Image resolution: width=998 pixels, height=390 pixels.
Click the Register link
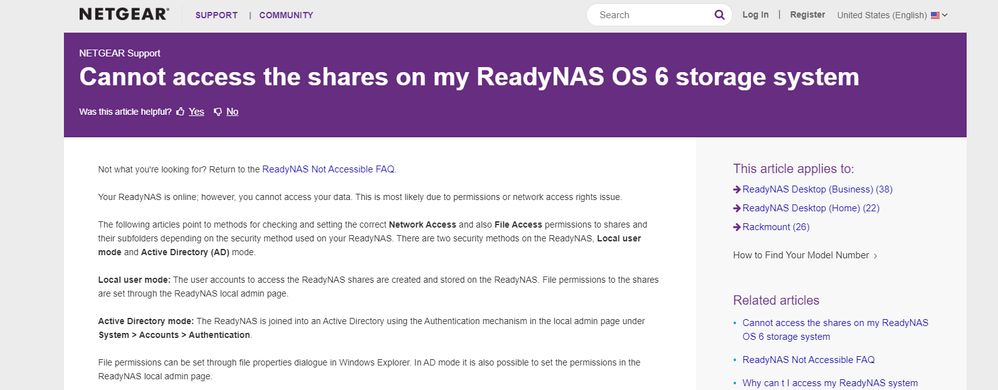pos(808,15)
